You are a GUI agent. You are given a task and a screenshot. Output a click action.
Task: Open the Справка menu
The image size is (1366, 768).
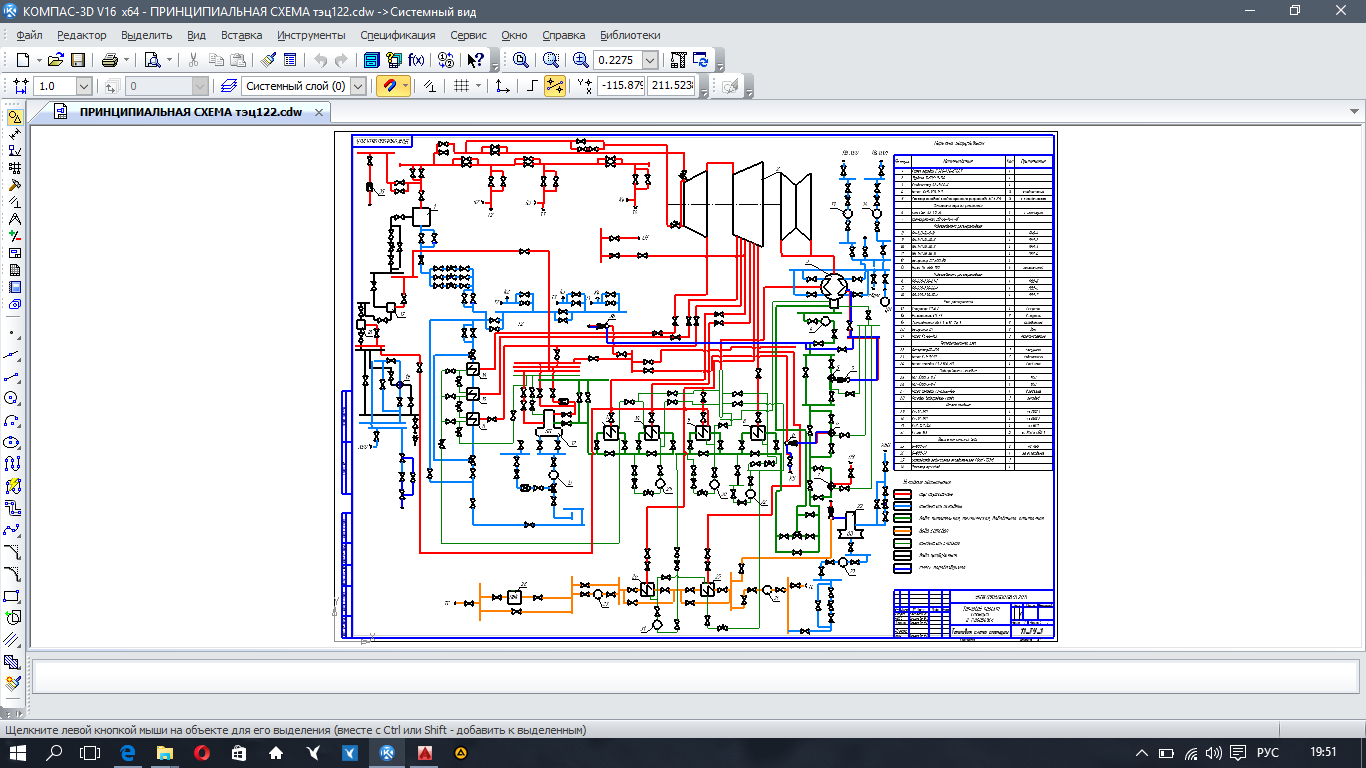[x=563, y=35]
